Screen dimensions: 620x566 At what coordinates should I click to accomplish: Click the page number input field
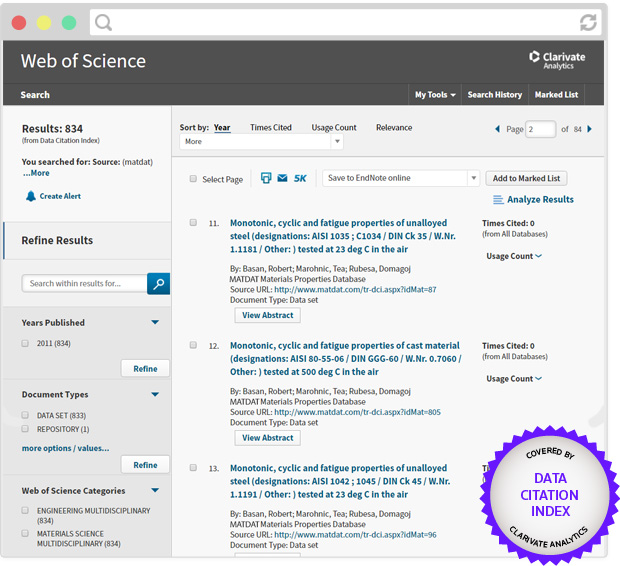541,129
